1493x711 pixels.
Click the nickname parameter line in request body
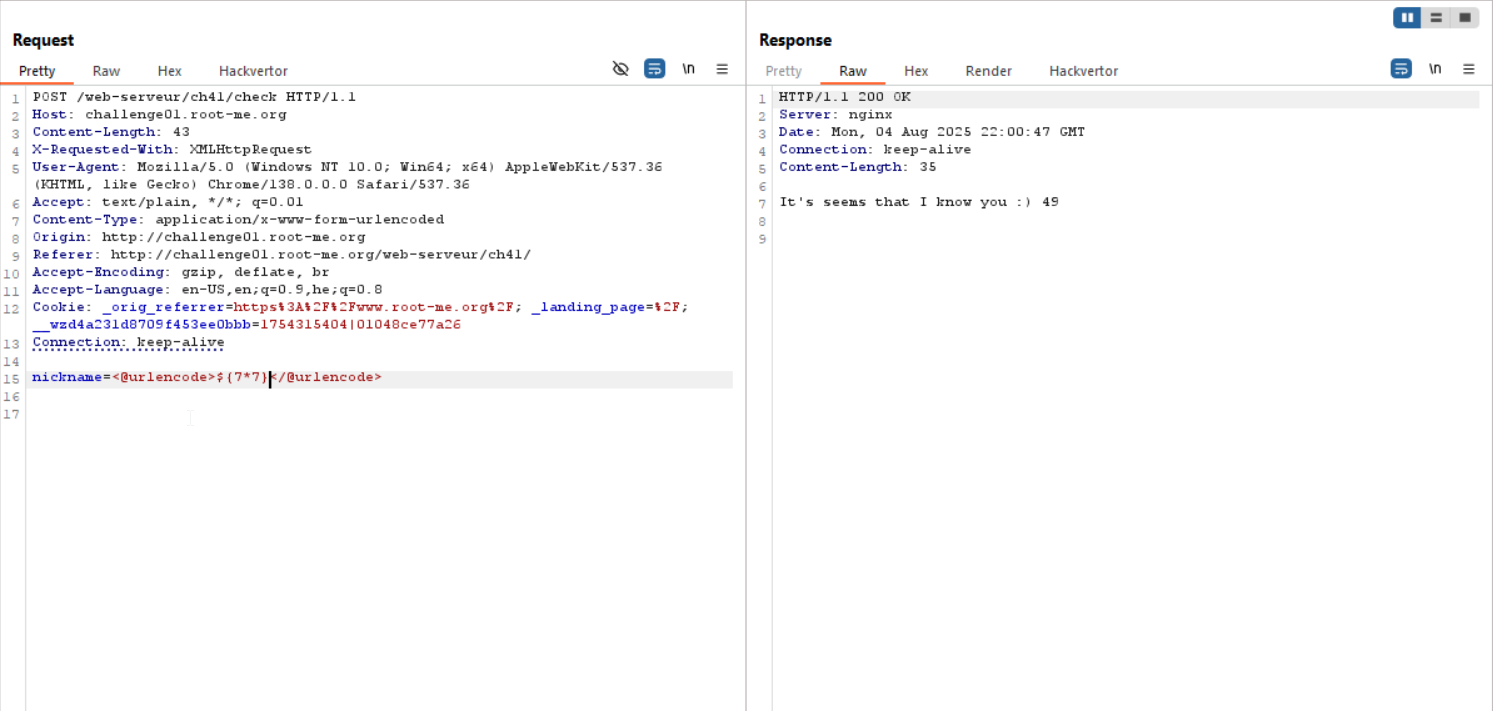click(206, 378)
